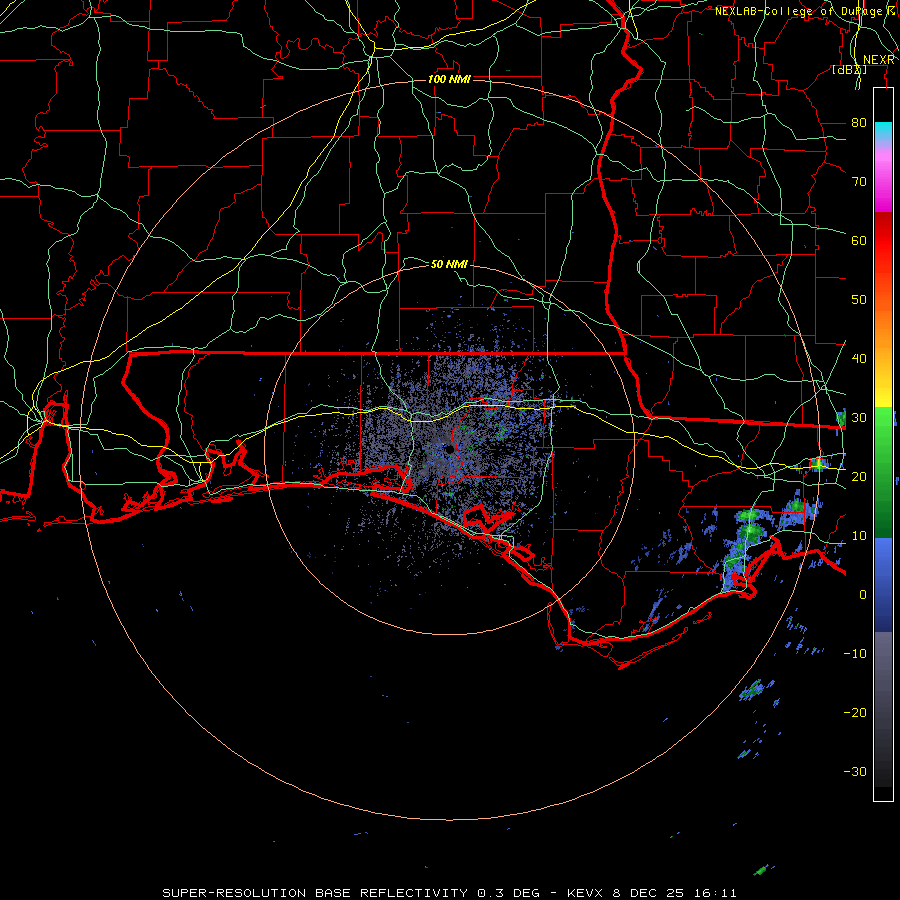Click the 20 dBZ value on the scale
The image size is (900, 900).
click(859, 476)
